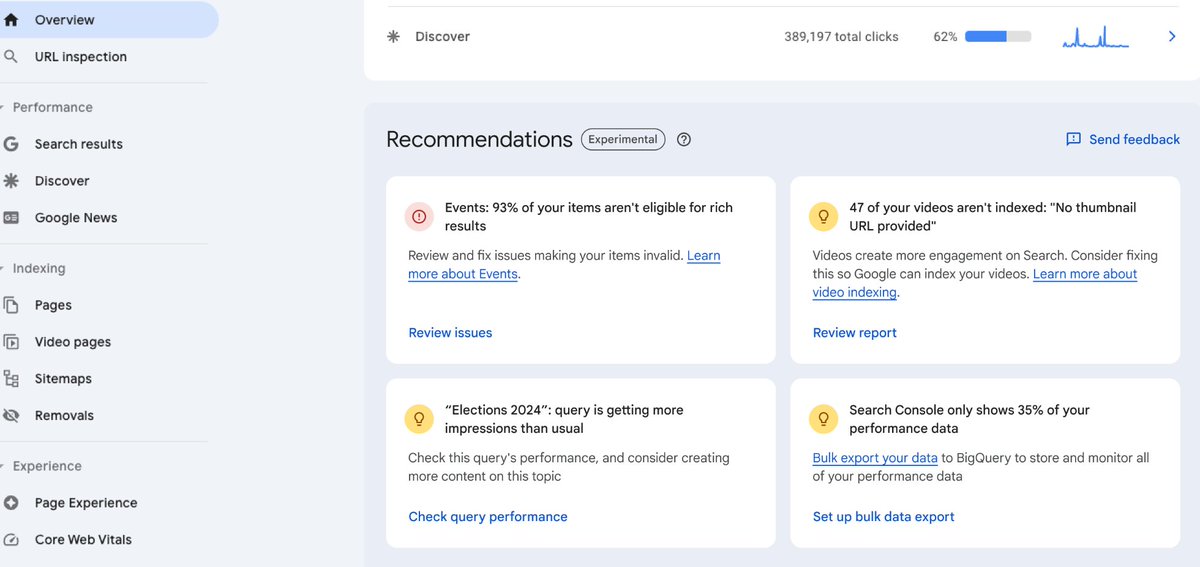The height and width of the screenshot is (567, 1200).
Task: Click the 47 videos aren't indexed heading
Action: tap(993, 217)
